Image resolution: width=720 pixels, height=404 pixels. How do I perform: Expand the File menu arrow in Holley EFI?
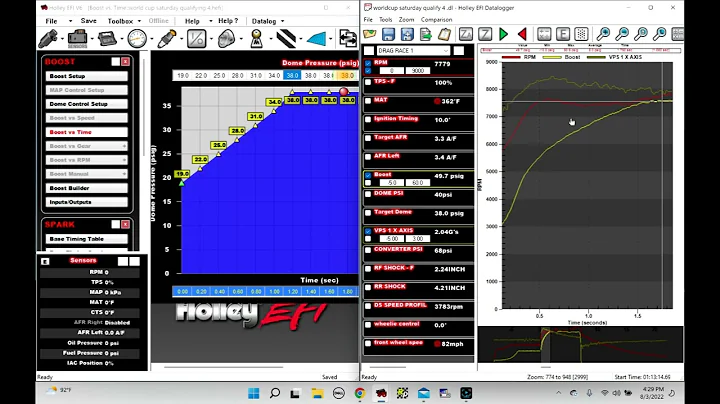[x=70, y=21]
